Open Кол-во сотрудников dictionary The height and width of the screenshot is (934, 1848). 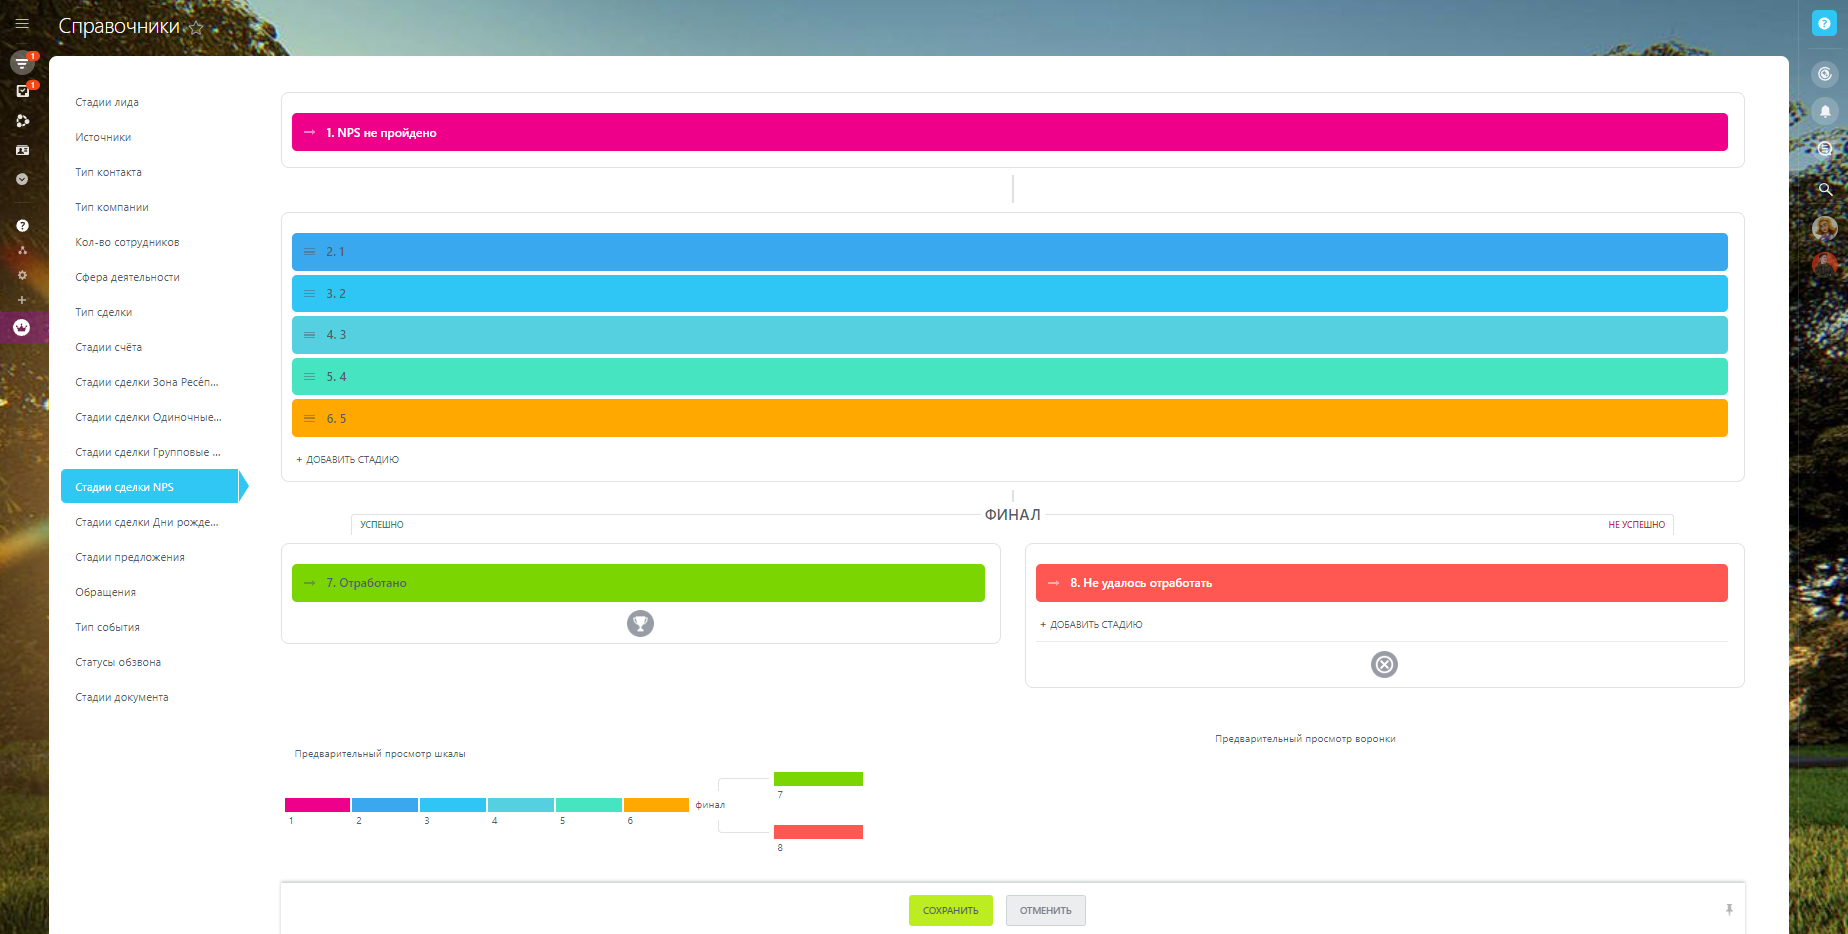tap(127, 242)
